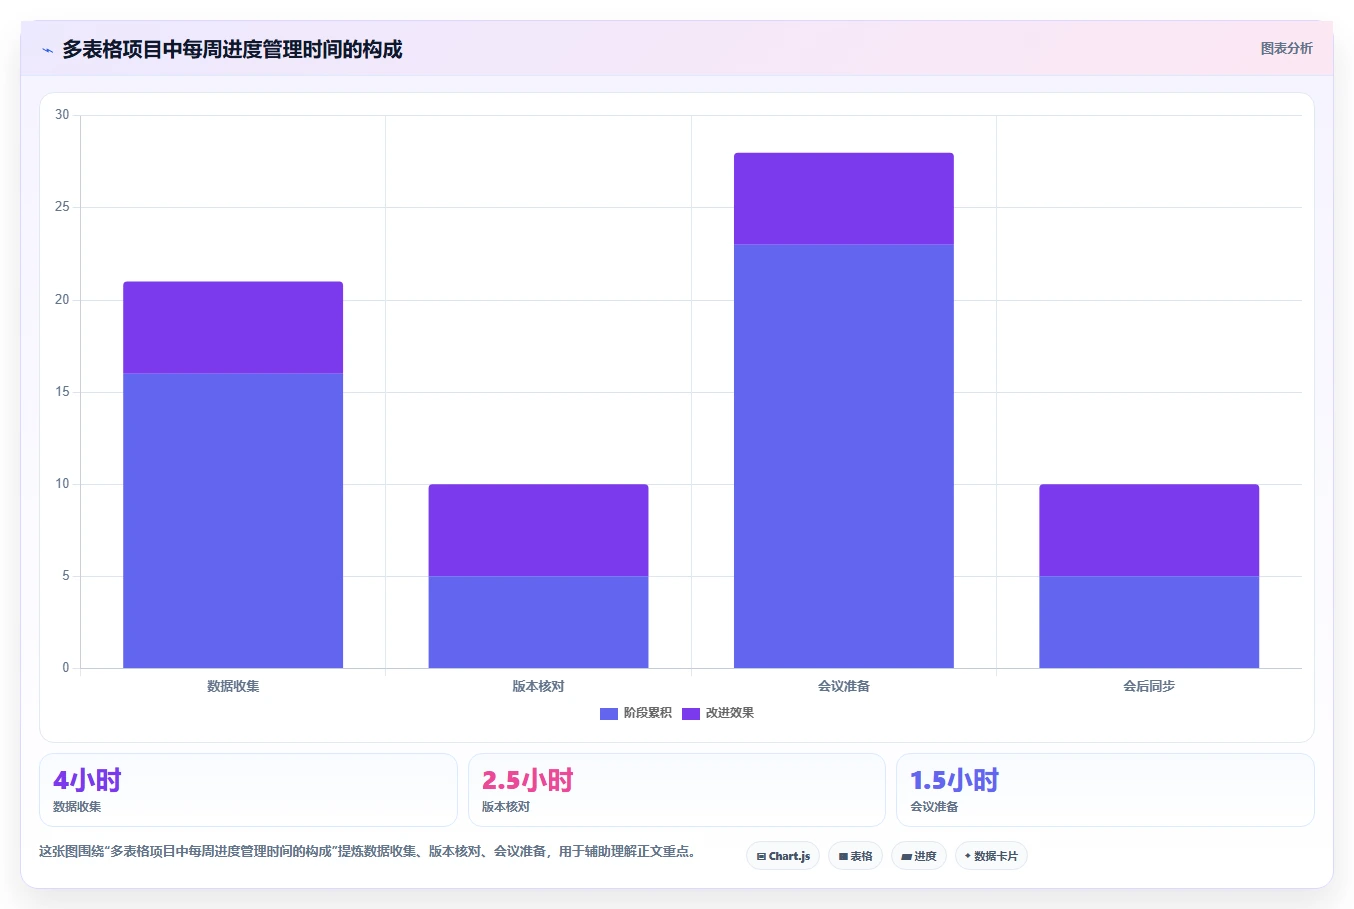Click the 数据收集 caption under the 4小时 value
Screen dimensions: 1354x909
(x=77, y=807)
